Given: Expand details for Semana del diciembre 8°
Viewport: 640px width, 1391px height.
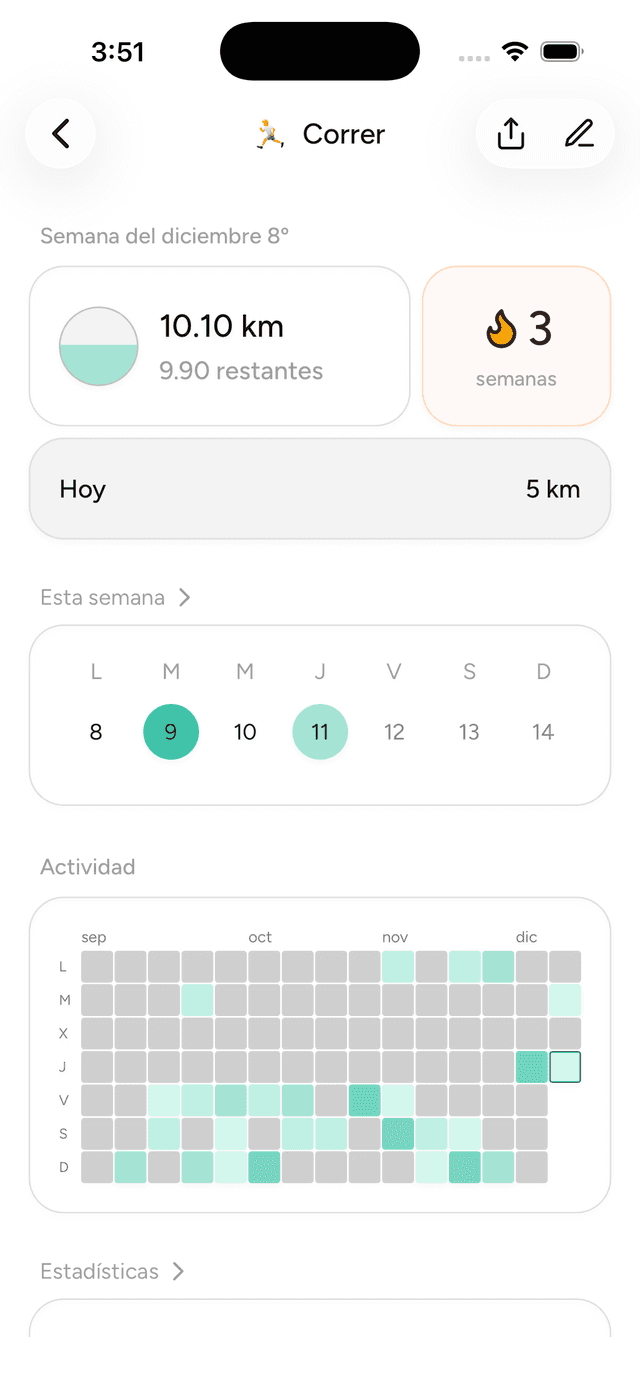Looking at the screenshot, I should [x=165, y=236].
